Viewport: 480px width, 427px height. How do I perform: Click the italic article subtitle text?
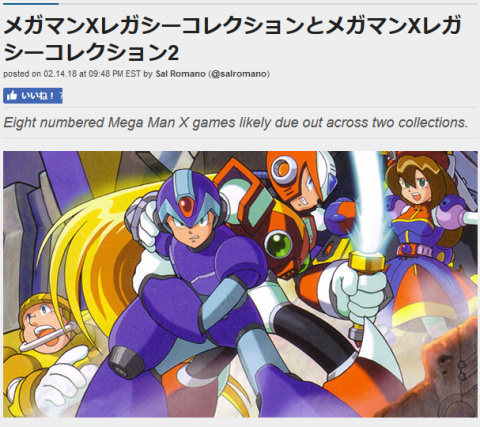[x=236, y=122]
